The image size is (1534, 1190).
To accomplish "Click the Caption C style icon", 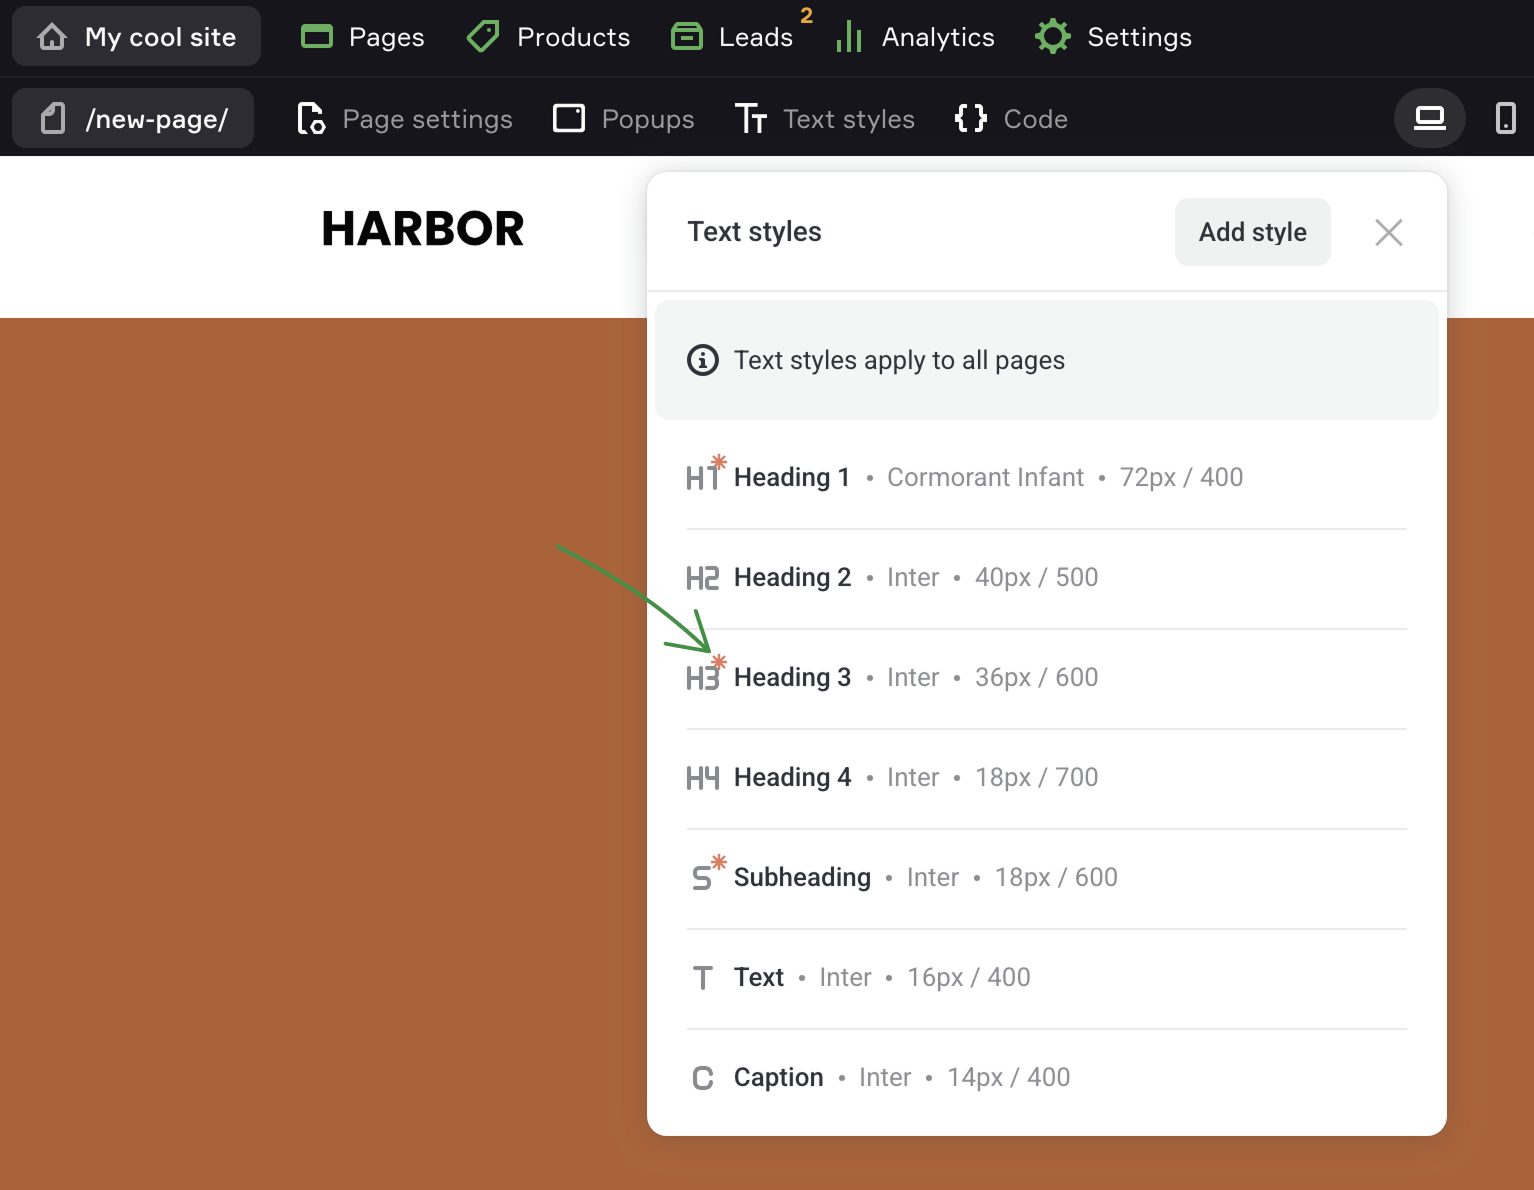I will click(x=703, y=1078).
